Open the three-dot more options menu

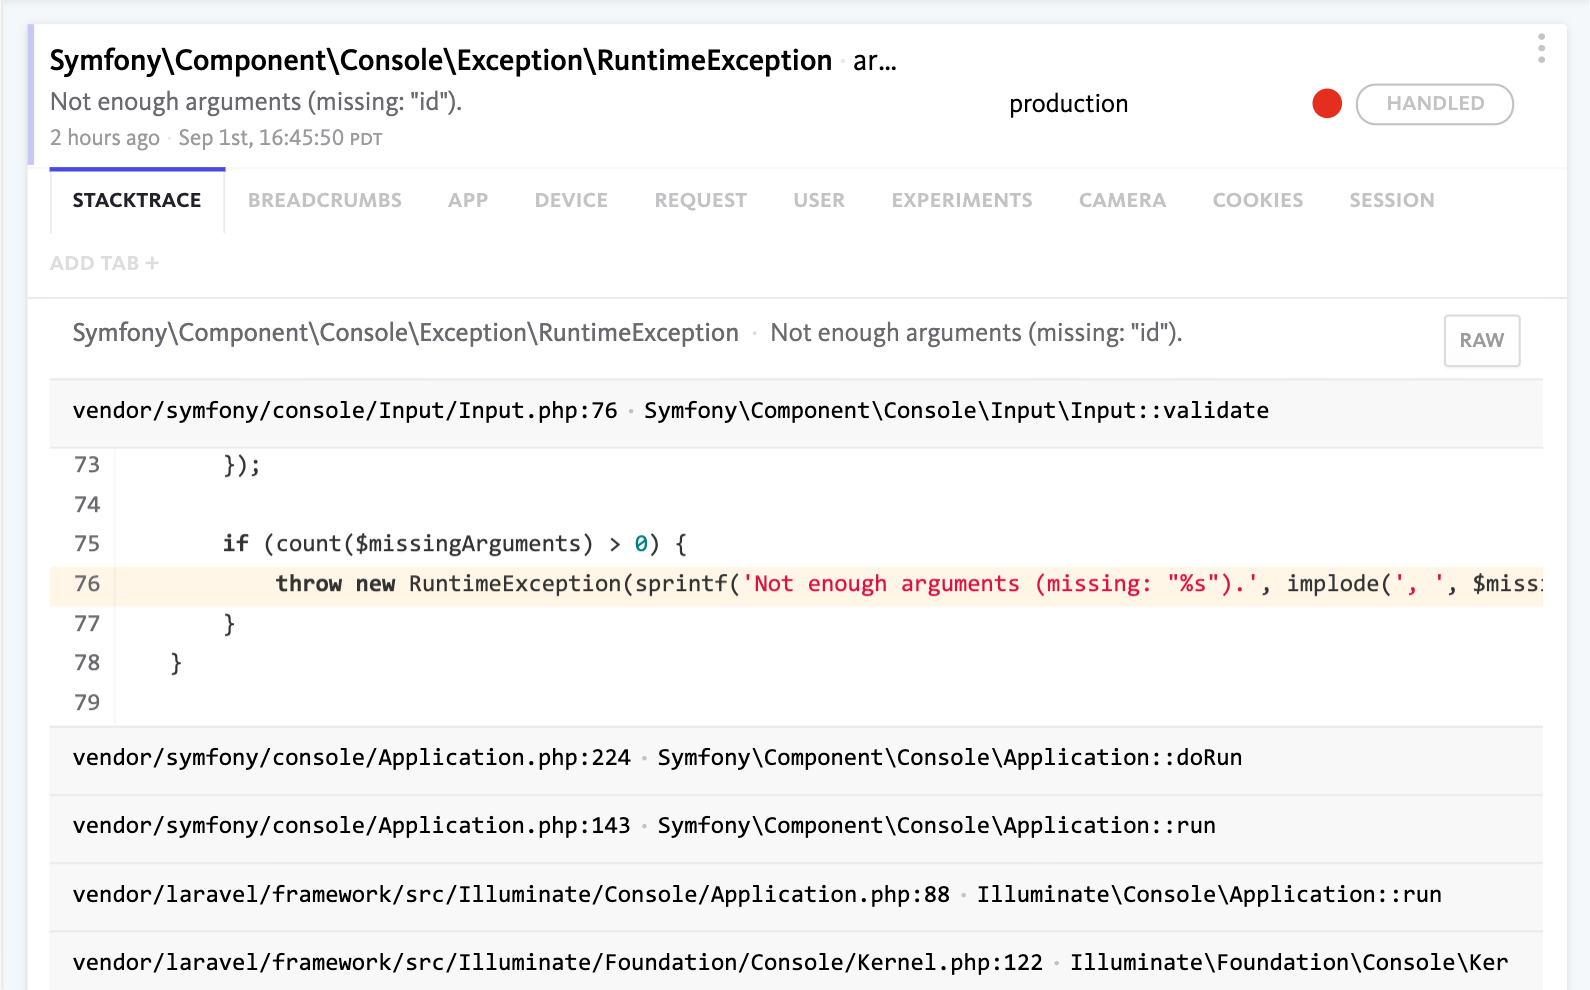coord(1541,48)
